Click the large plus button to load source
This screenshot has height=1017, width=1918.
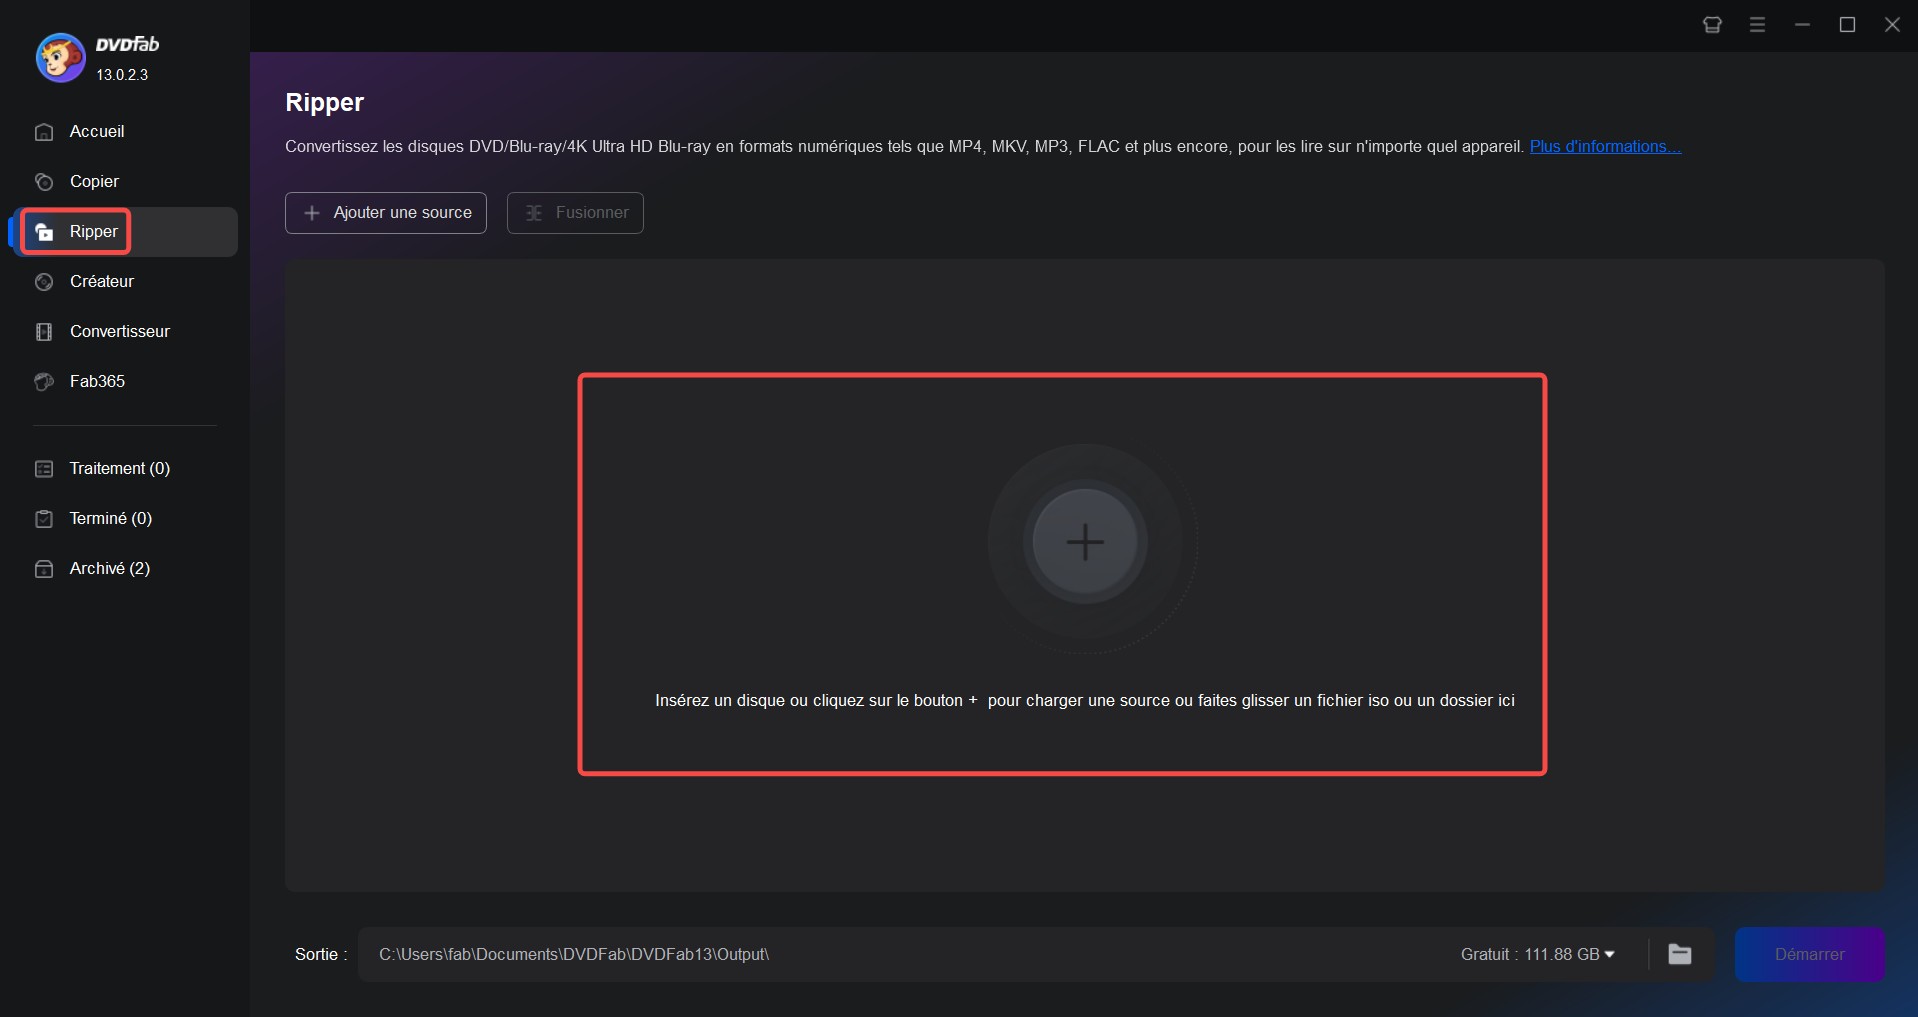pos(1085,543)
